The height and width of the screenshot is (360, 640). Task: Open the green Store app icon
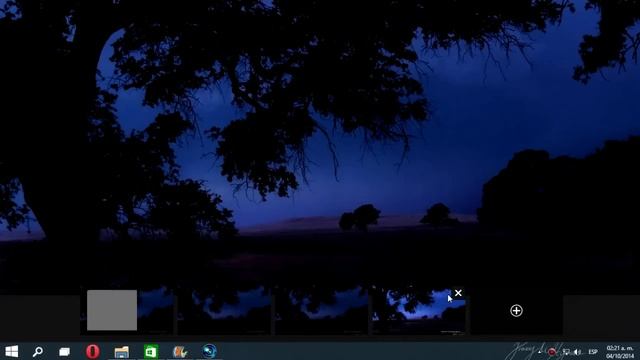(x=151, y=351)
